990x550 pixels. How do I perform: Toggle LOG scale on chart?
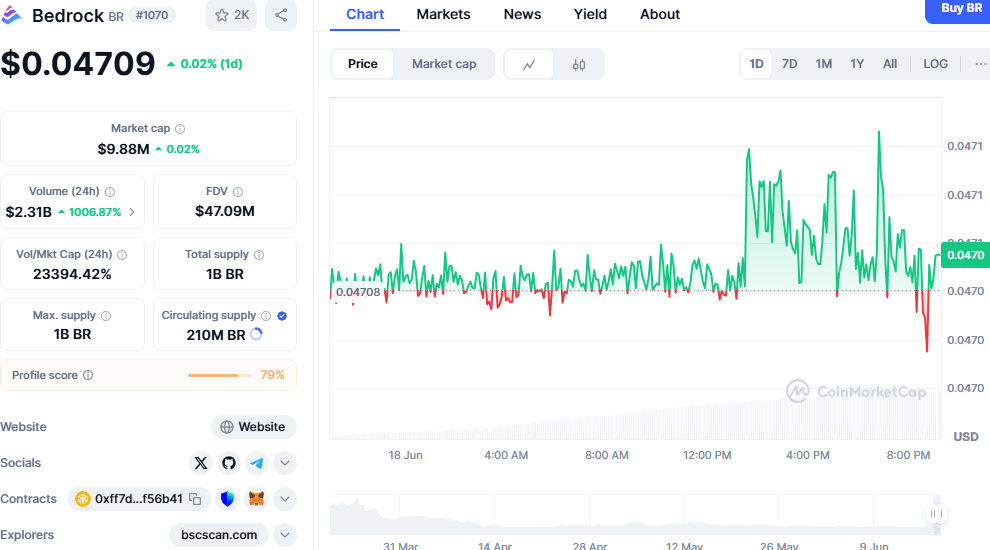pos(935,64)
